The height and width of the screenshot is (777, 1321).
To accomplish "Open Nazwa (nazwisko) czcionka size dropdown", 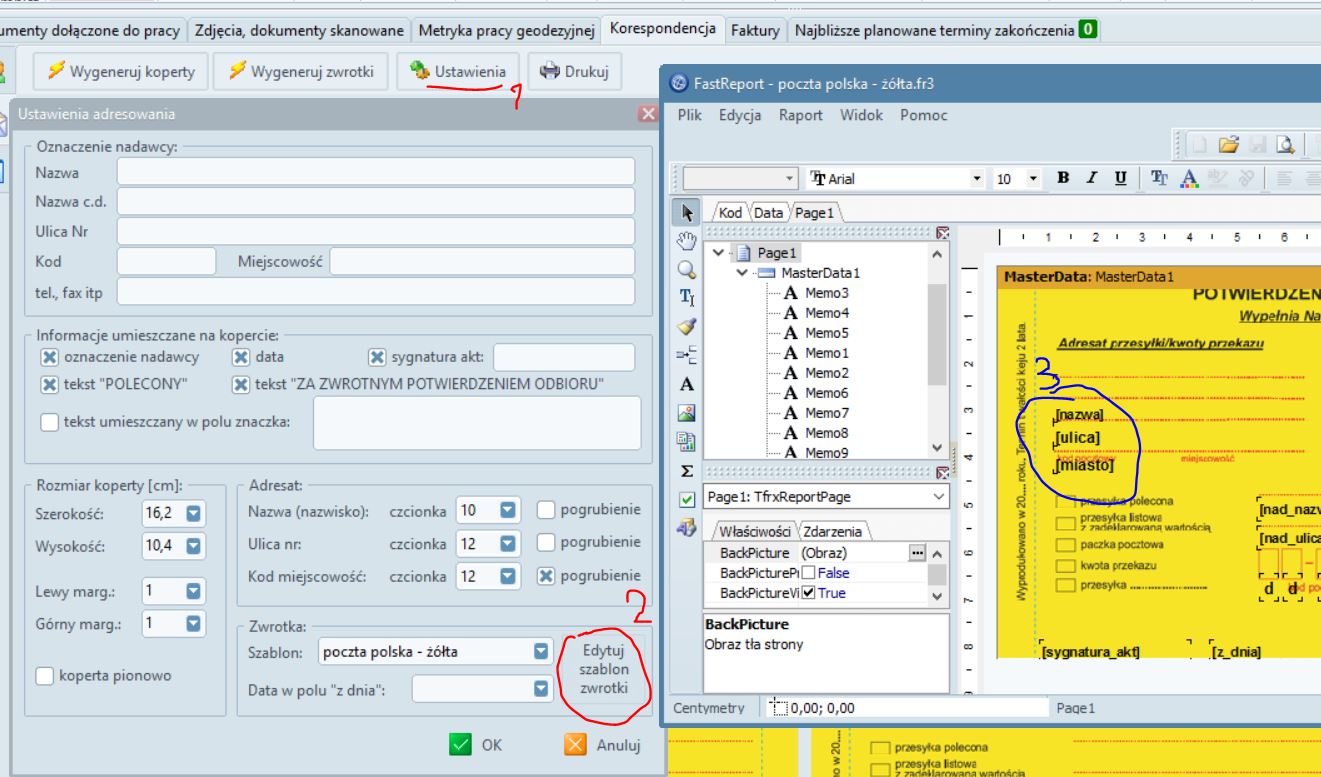I will tap(507, 510).
